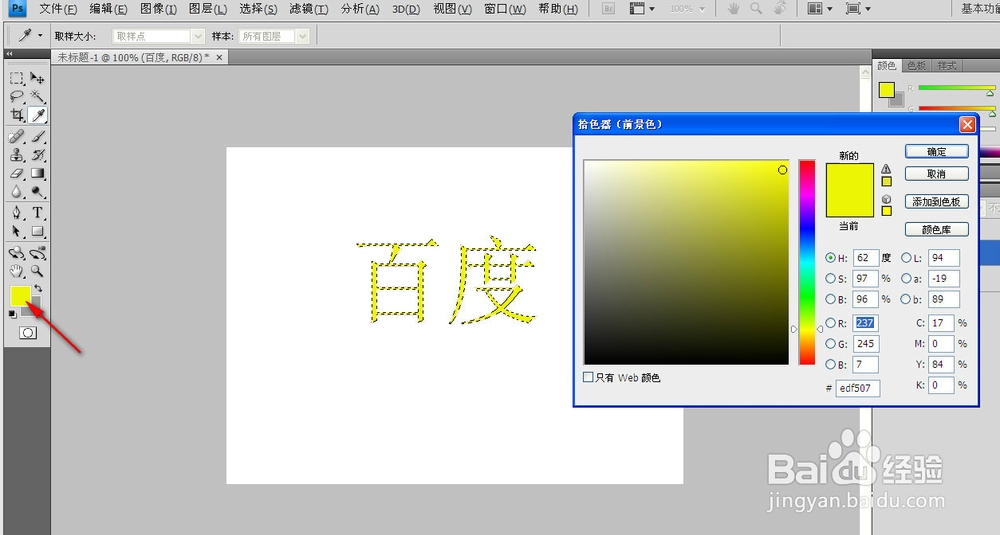Select the Lasso tool

pos(17,96)
